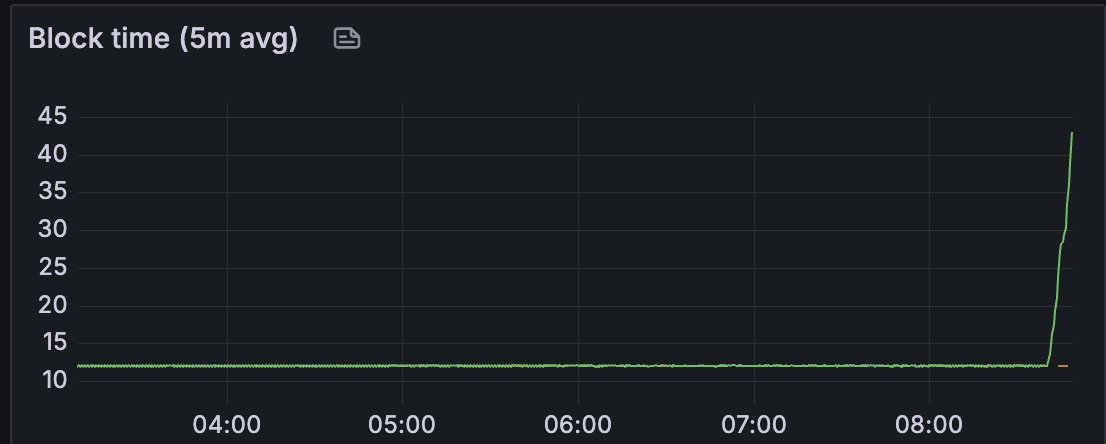
Task: Click the peak of the green spike
Action: point(1072,133)
